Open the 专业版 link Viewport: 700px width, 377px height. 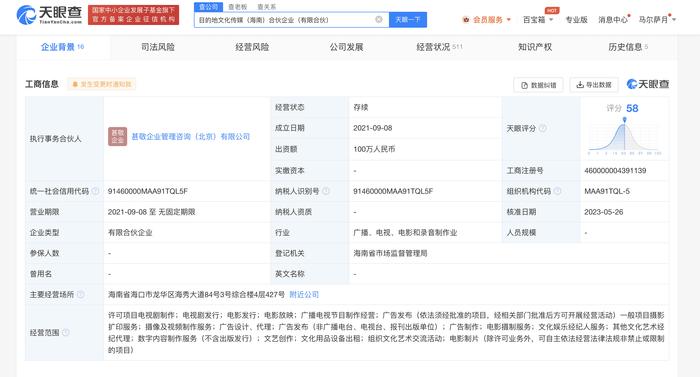[x=576, y=20]
